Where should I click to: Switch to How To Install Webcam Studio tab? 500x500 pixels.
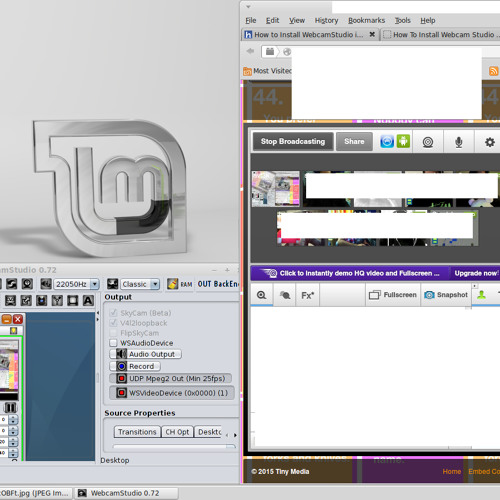[440, 35]
